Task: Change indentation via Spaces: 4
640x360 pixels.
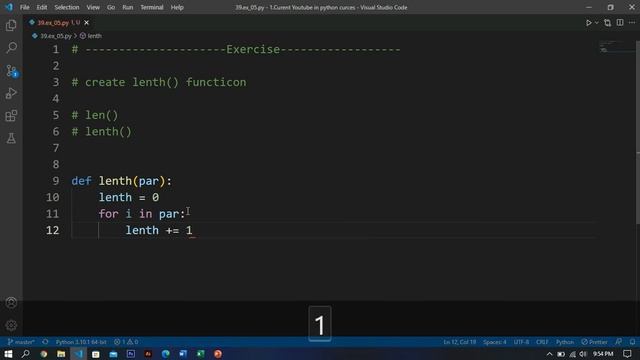Action: [x=495, y=342]
